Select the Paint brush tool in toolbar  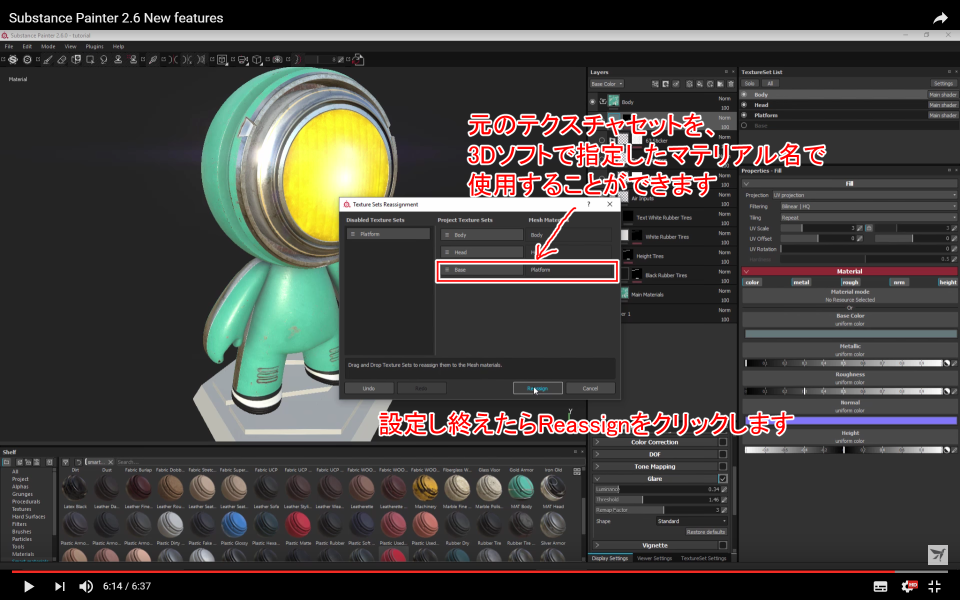click(48, 59)
